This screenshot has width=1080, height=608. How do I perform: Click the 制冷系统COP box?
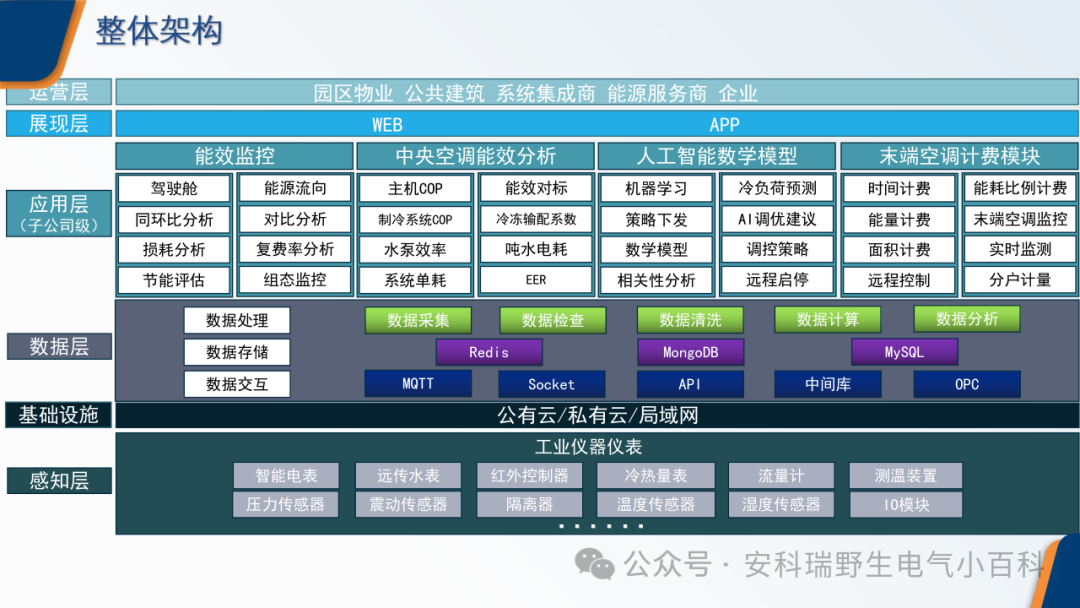[x=415, y=220]
